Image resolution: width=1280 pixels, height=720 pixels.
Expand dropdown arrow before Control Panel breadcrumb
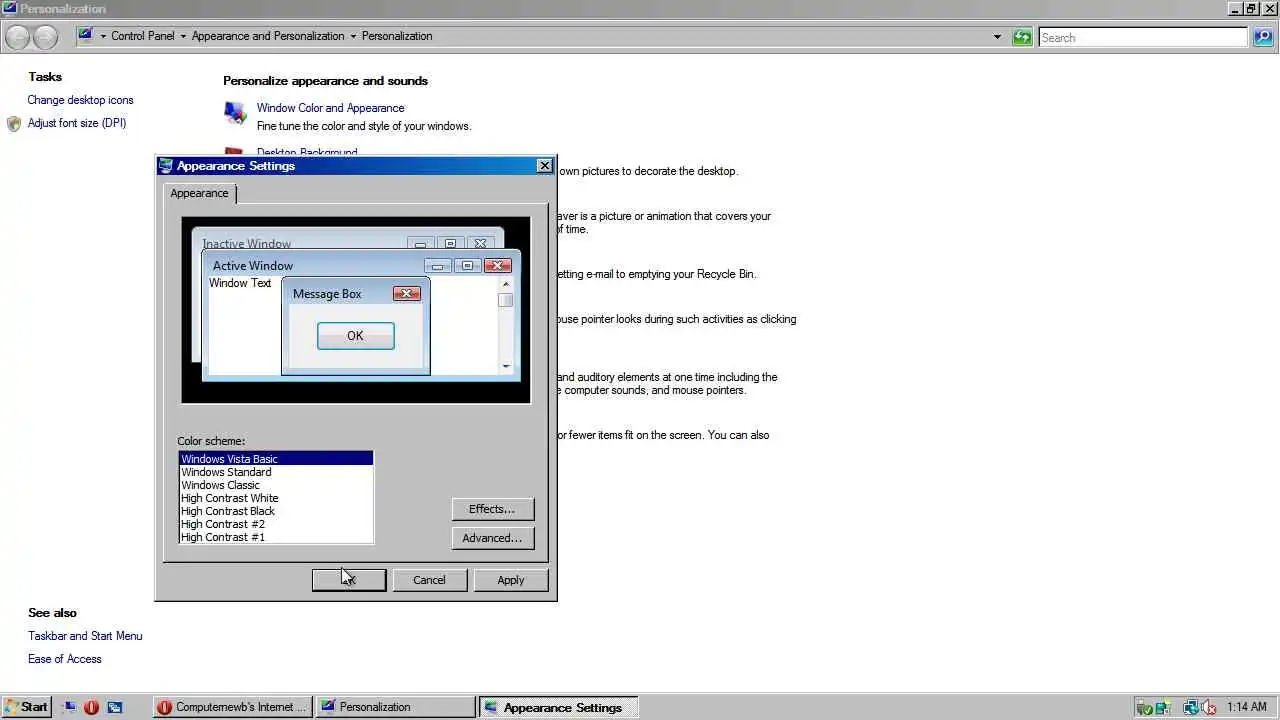click(103, 36)
